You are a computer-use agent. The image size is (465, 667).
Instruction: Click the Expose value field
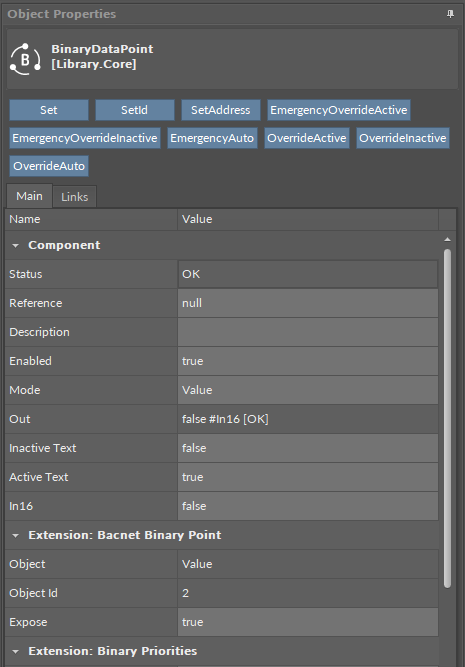tap(308, 622)
